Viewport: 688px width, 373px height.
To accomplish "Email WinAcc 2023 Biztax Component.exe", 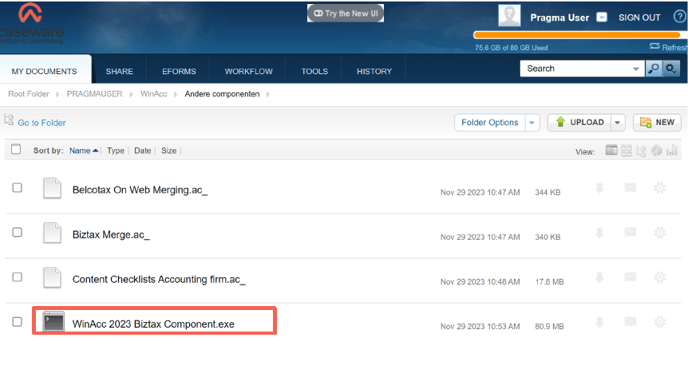I will coord(630,322).
